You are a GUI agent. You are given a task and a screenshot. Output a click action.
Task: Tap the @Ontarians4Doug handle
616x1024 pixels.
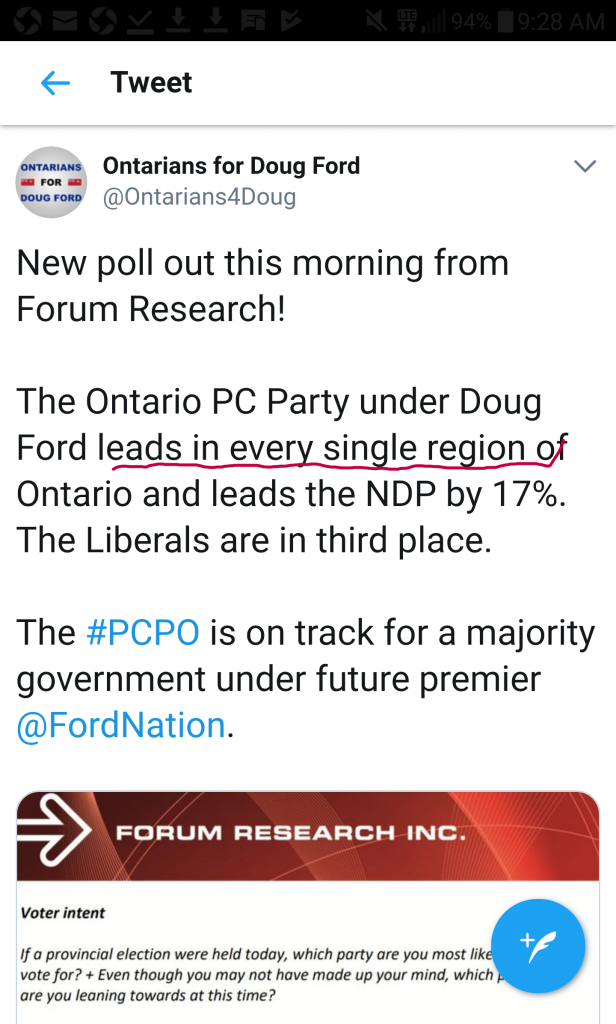(x=199, y=197)
